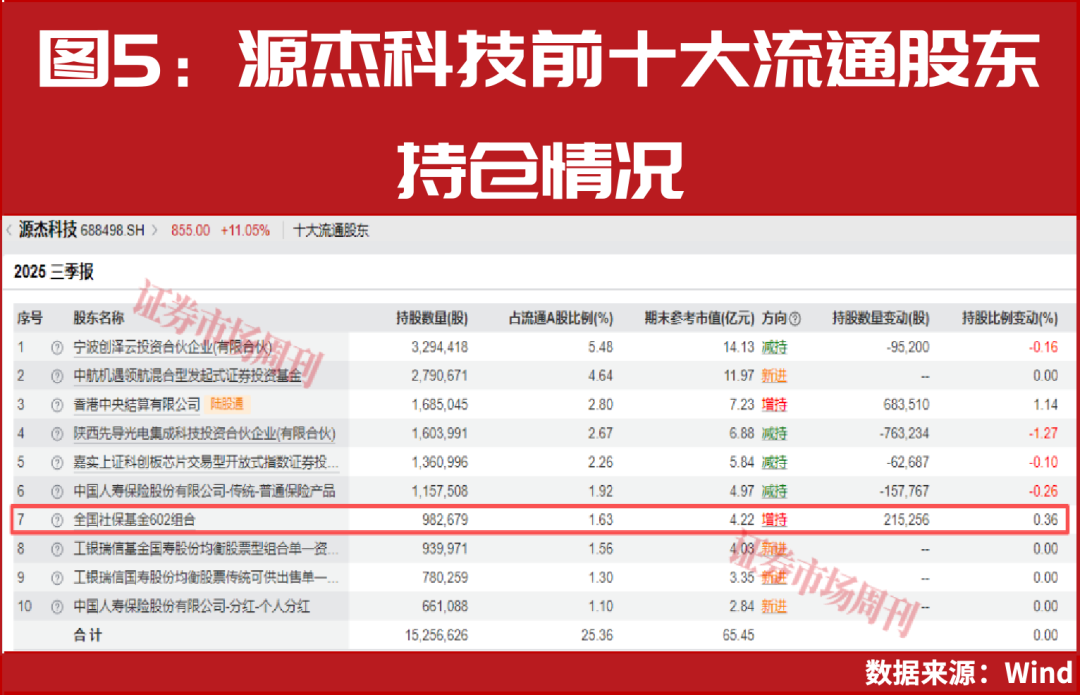The height and width of the screenshot is (695, 1080).
Task: Click the help icon beside 宁波创泽云投资合伙企业
Action: coord(56,347)
